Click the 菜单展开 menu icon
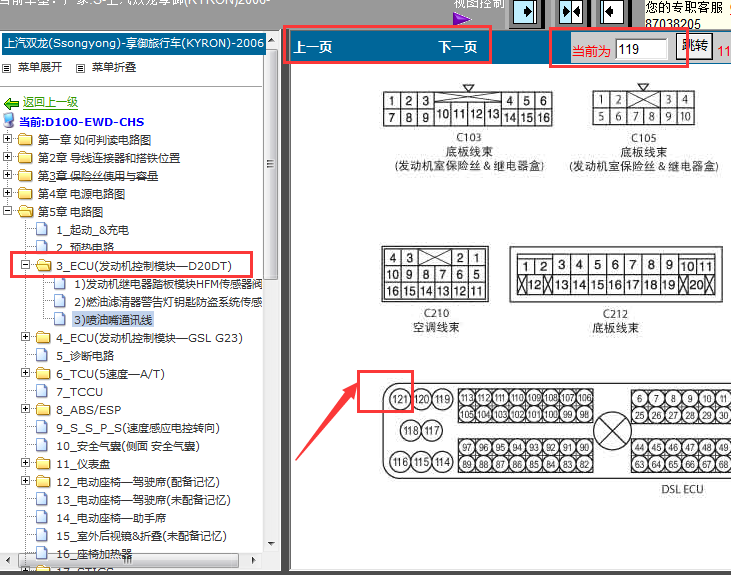731x575 pixels. (7, 68)
